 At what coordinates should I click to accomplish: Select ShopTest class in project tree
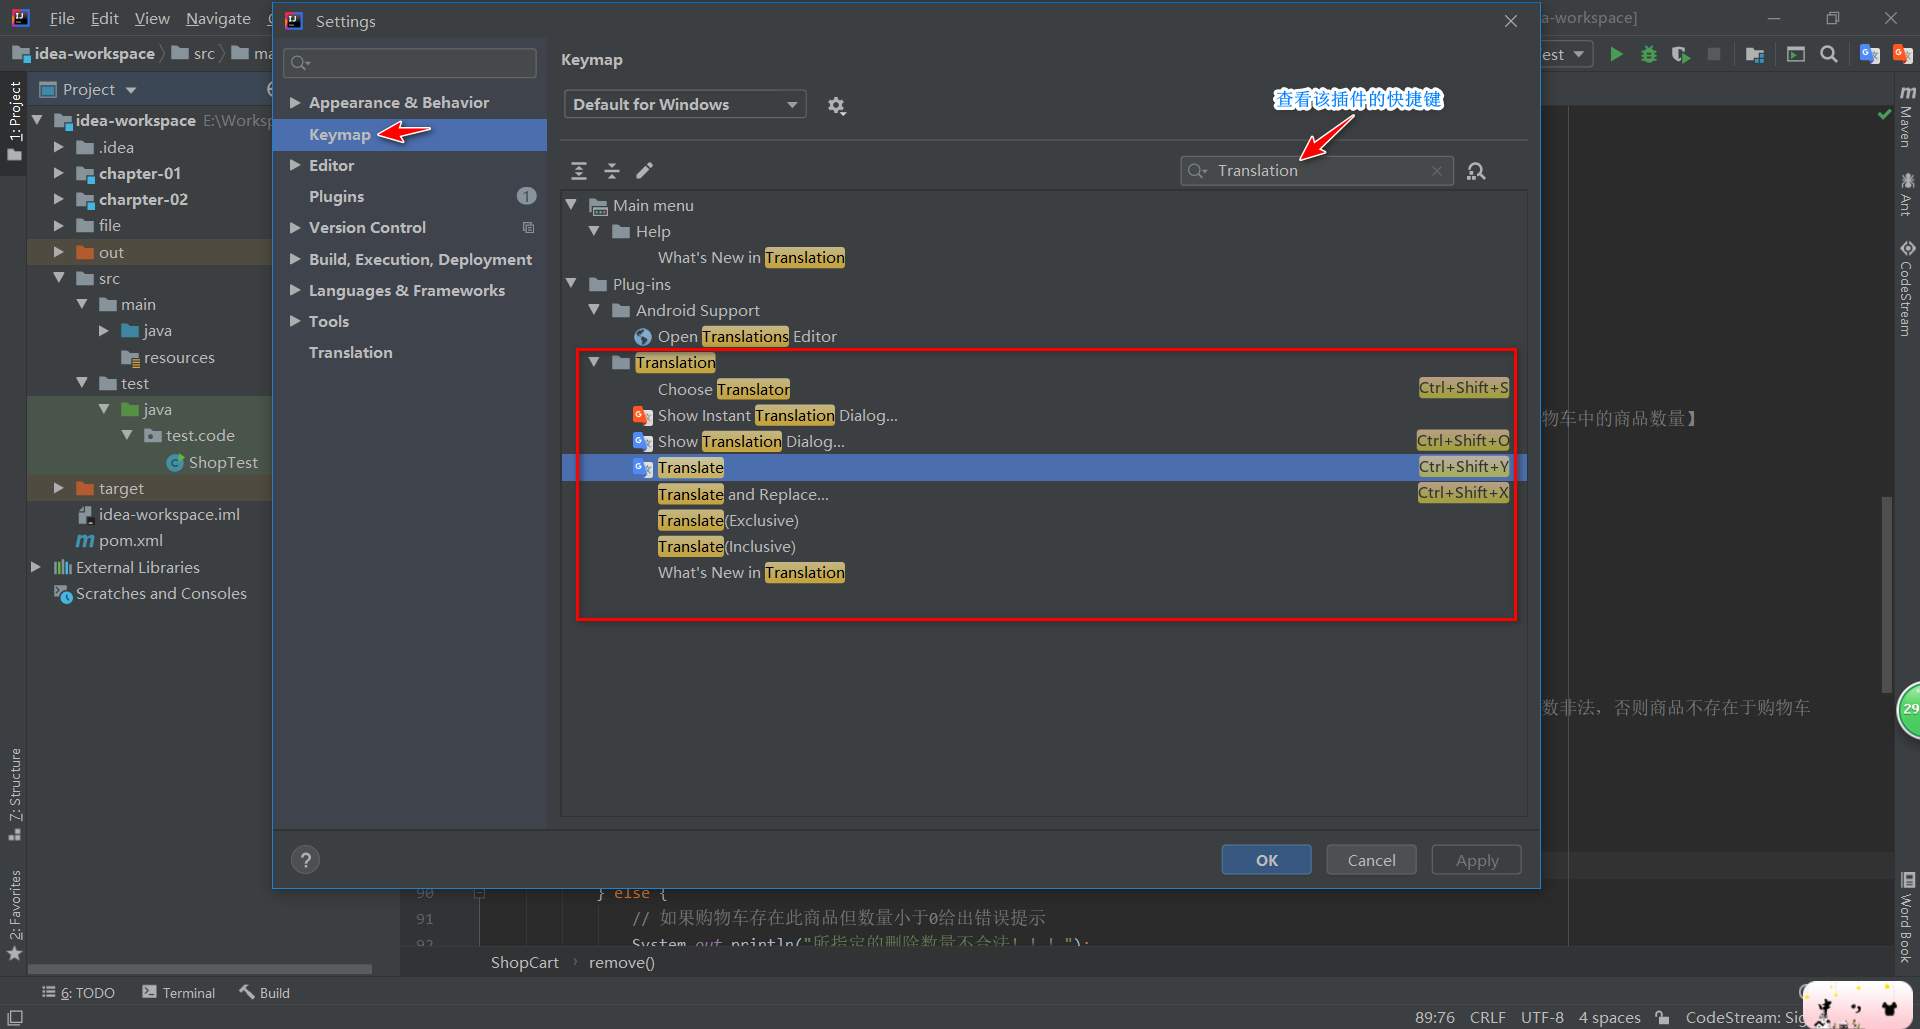(x=212, y=462)
